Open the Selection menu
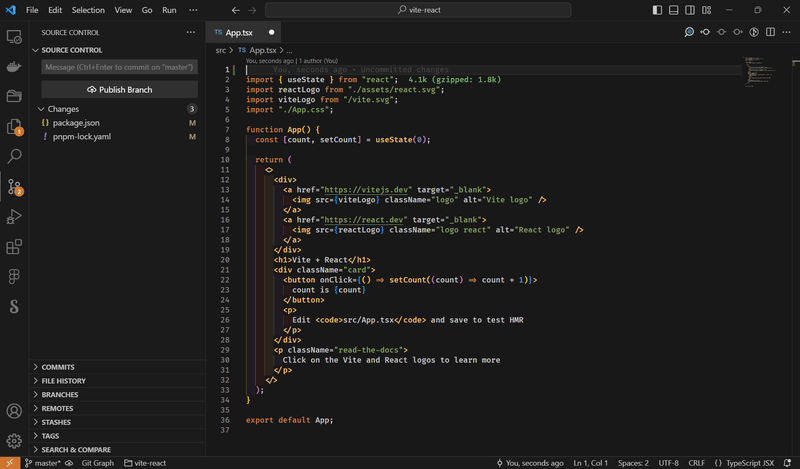This screenshot has height=469, width=800. point(88,10)
